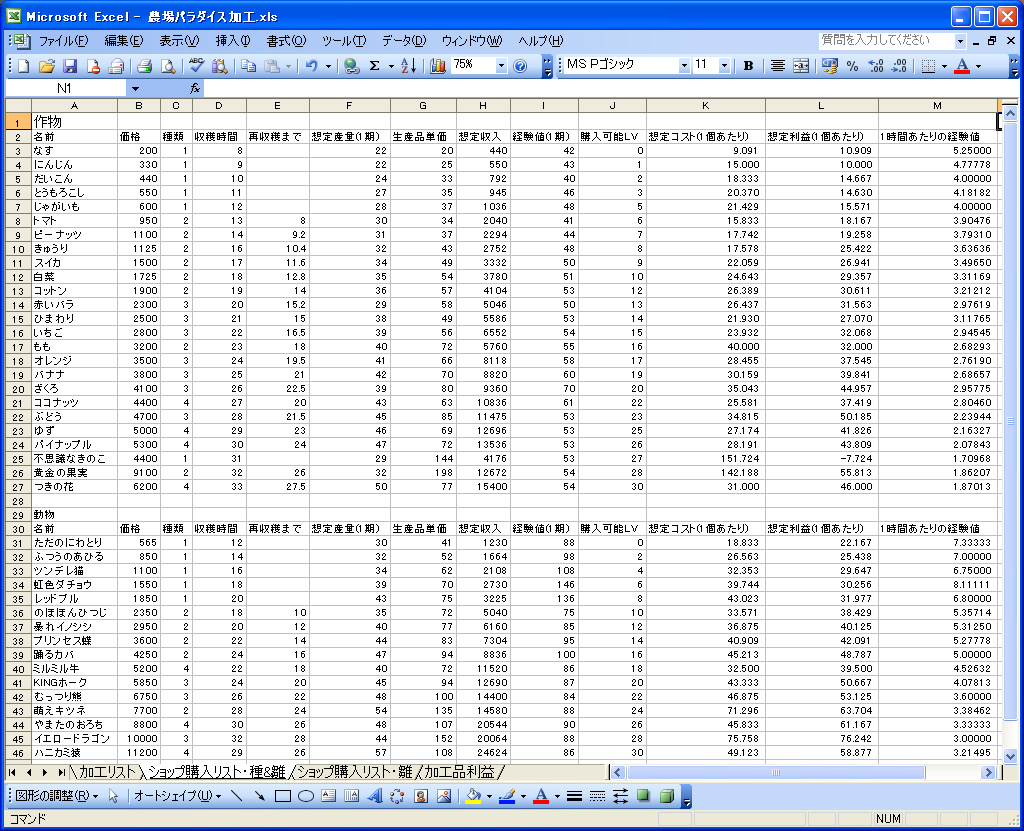The height and width of the screenshot is (831, 1024).
Task: Expand the Name Box dropdown arrow
Action: (x=135, y=88)
